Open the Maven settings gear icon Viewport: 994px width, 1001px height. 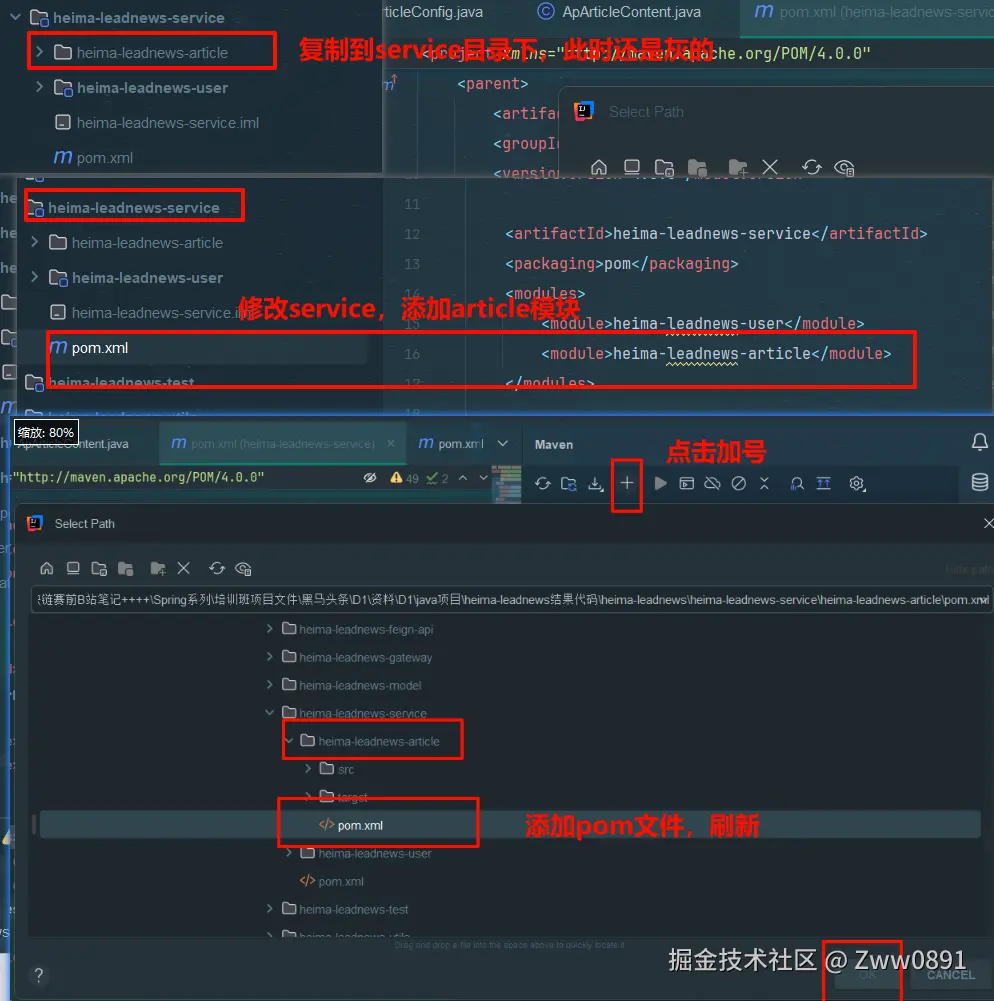click(857, 483)
